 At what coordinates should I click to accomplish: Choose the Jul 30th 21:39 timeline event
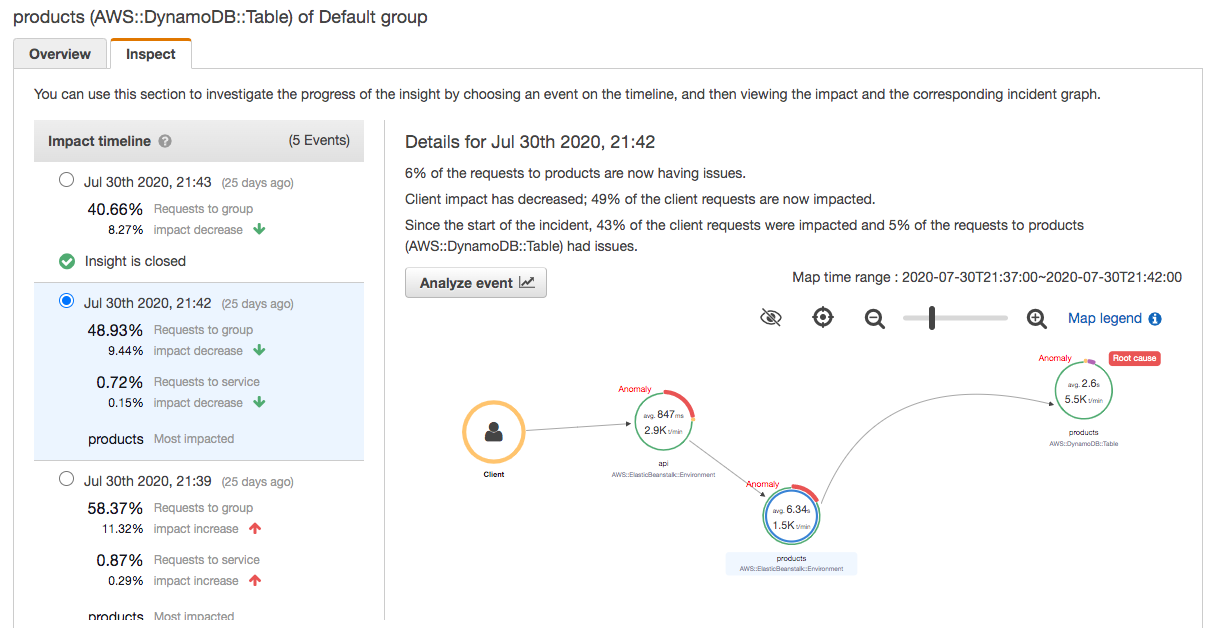coord(66,479)
